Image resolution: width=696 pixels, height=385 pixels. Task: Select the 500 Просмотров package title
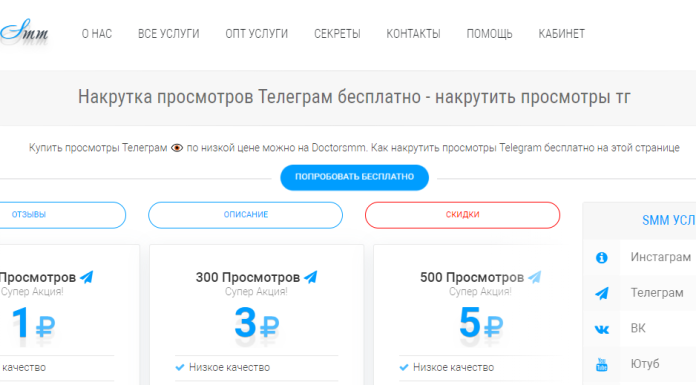coord(472,277)
